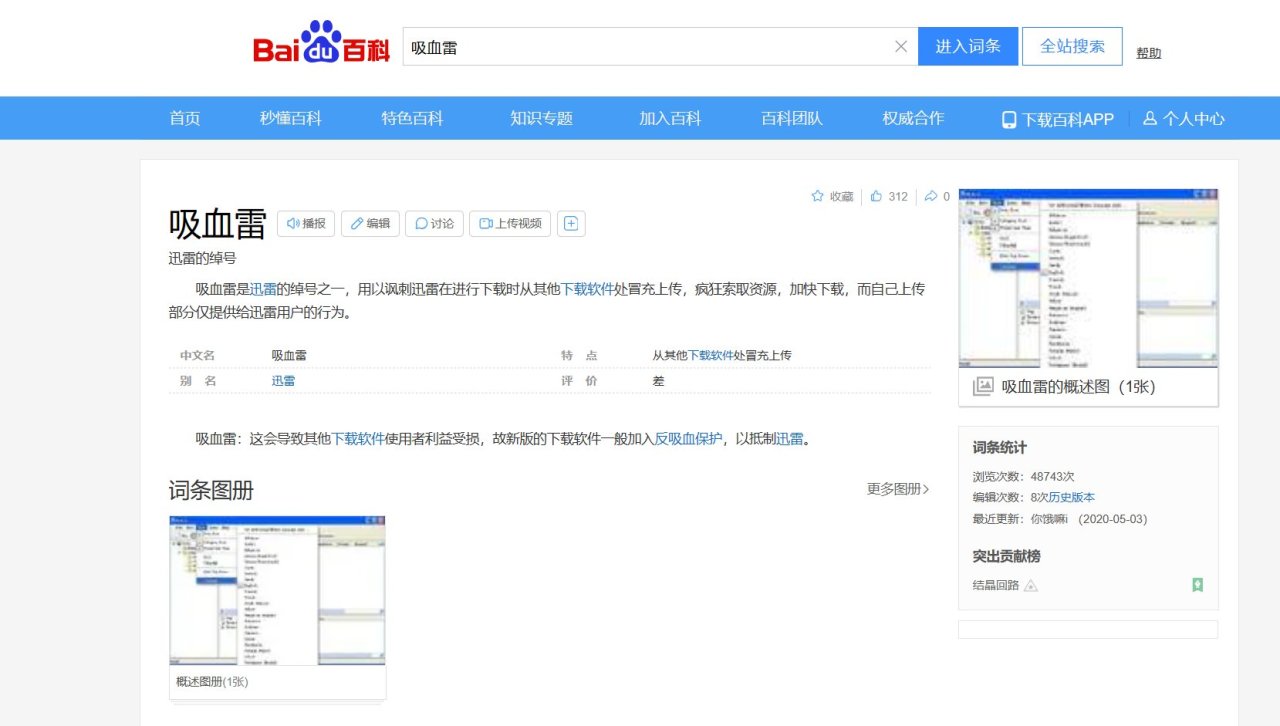Viewport: 1280px width, 726px height.
Task: Click the 全站搜索 button
Action: [1072, 46]
